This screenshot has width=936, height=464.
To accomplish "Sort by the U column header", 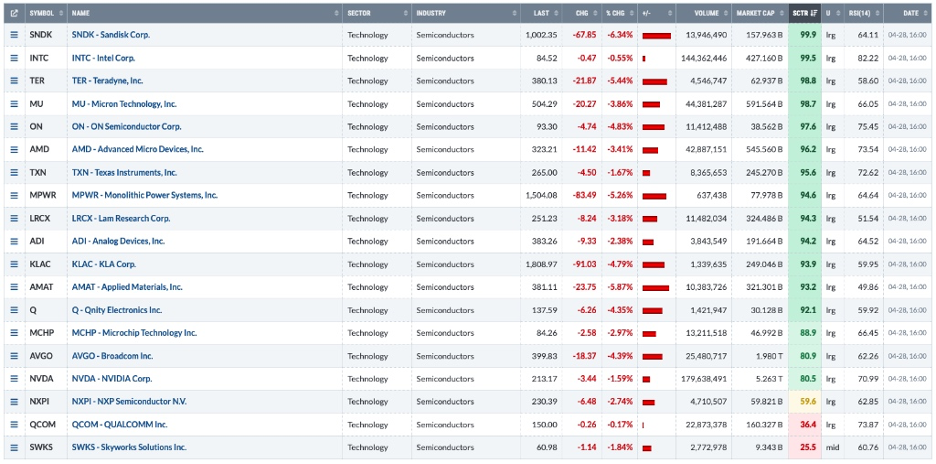I will (833, 13).
